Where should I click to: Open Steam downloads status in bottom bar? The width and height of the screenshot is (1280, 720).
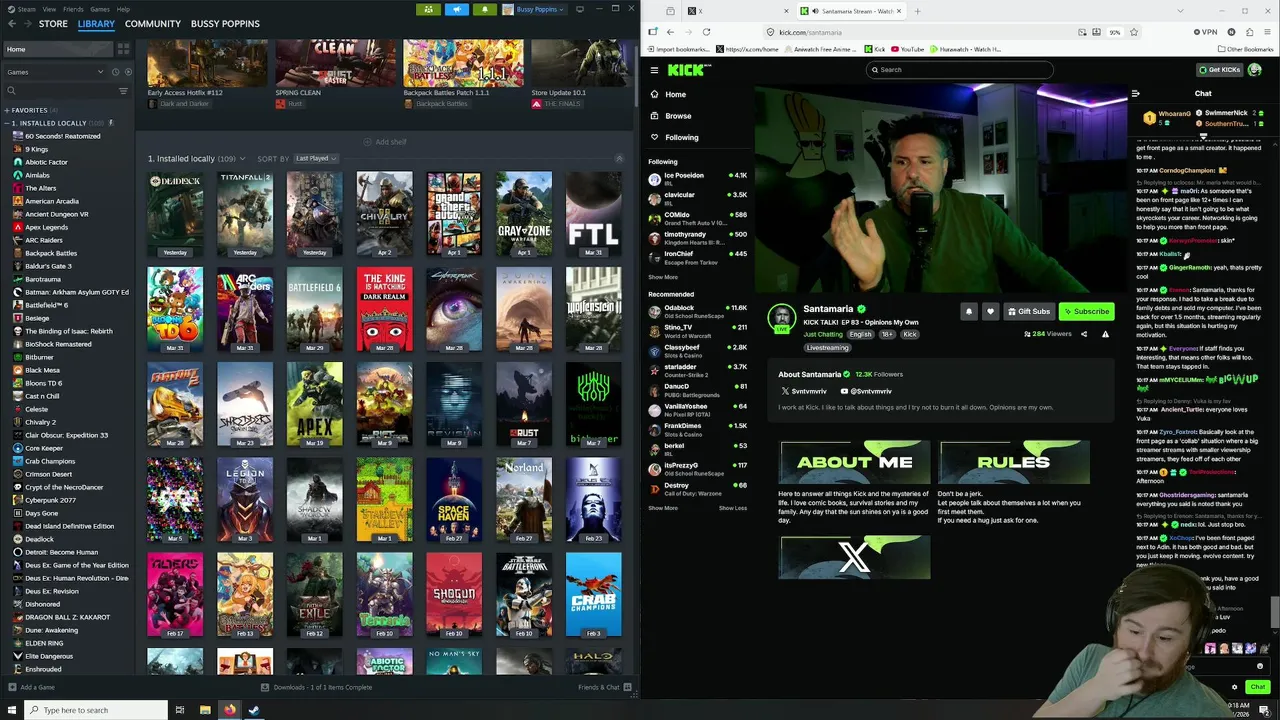pos(316,687)
